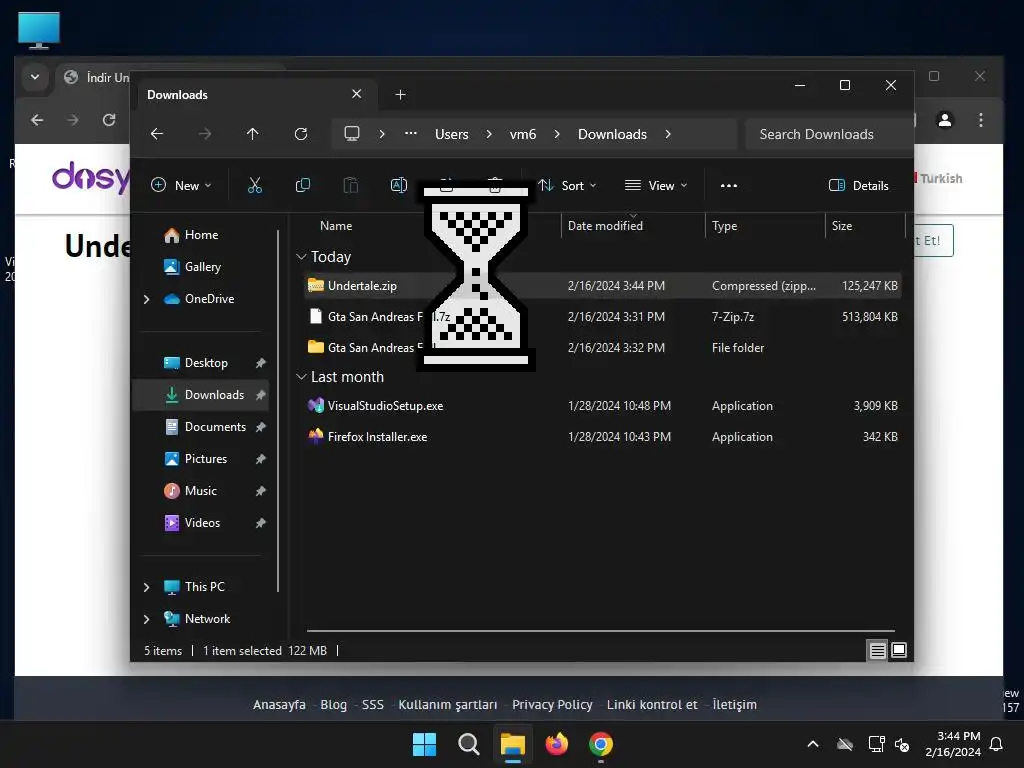This screenshot has height=768, width=1024.
Task: Click Users in the address path
Action: click(452, 134)
